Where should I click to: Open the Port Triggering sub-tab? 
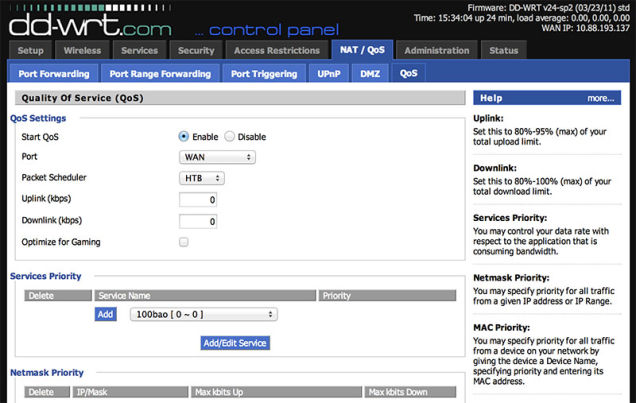tap(264, 73)
